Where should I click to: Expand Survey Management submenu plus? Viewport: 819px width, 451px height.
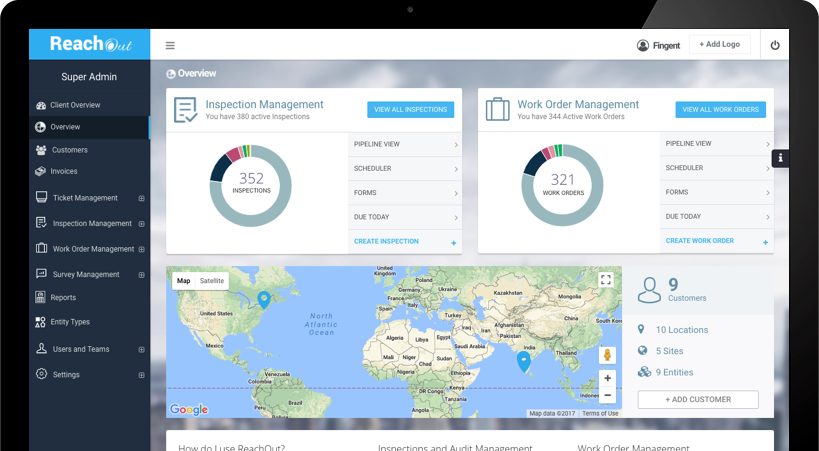pos(142,275)
